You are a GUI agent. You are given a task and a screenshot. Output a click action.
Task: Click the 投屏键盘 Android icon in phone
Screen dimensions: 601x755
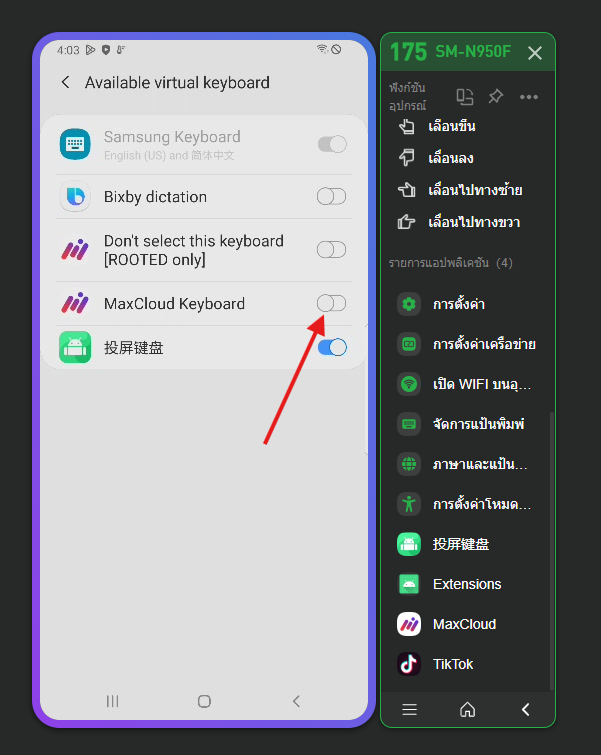pyautogui.click(x=75, y=347)
